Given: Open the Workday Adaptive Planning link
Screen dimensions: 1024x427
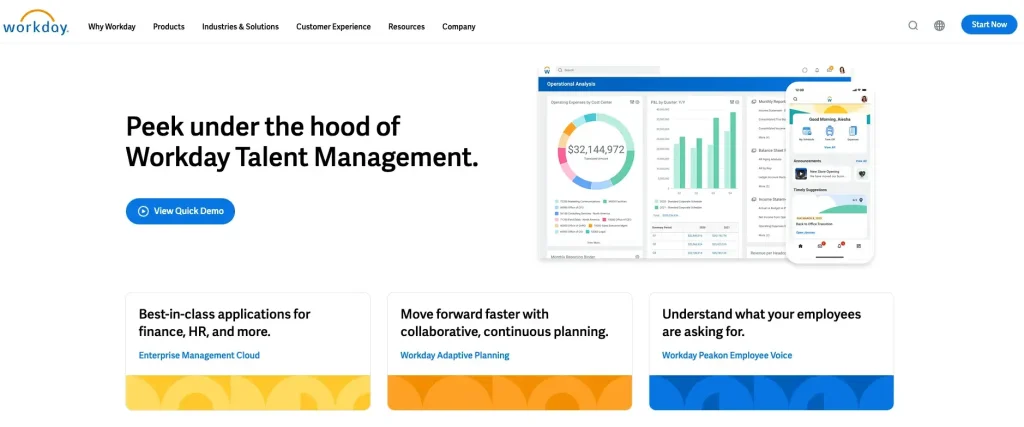Looking at the screenshot, I should tap(455, 355).
